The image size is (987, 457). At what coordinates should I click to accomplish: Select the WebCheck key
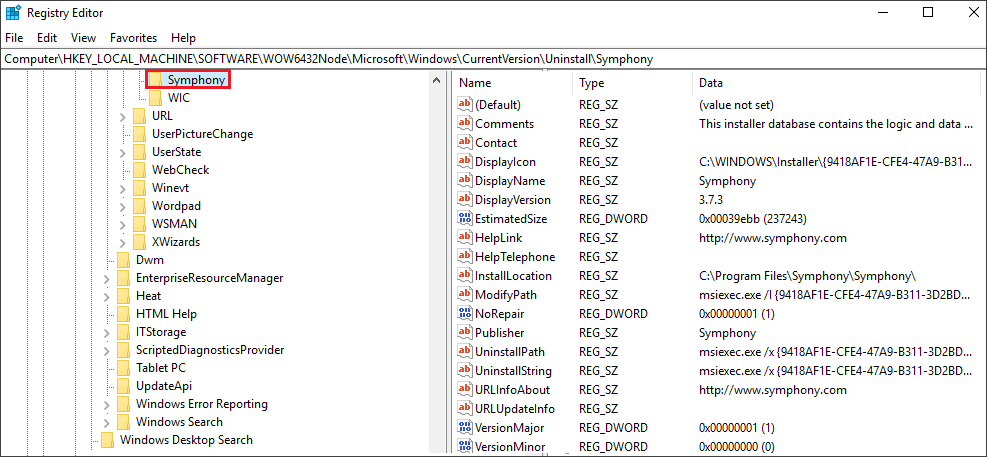(180, 169)
